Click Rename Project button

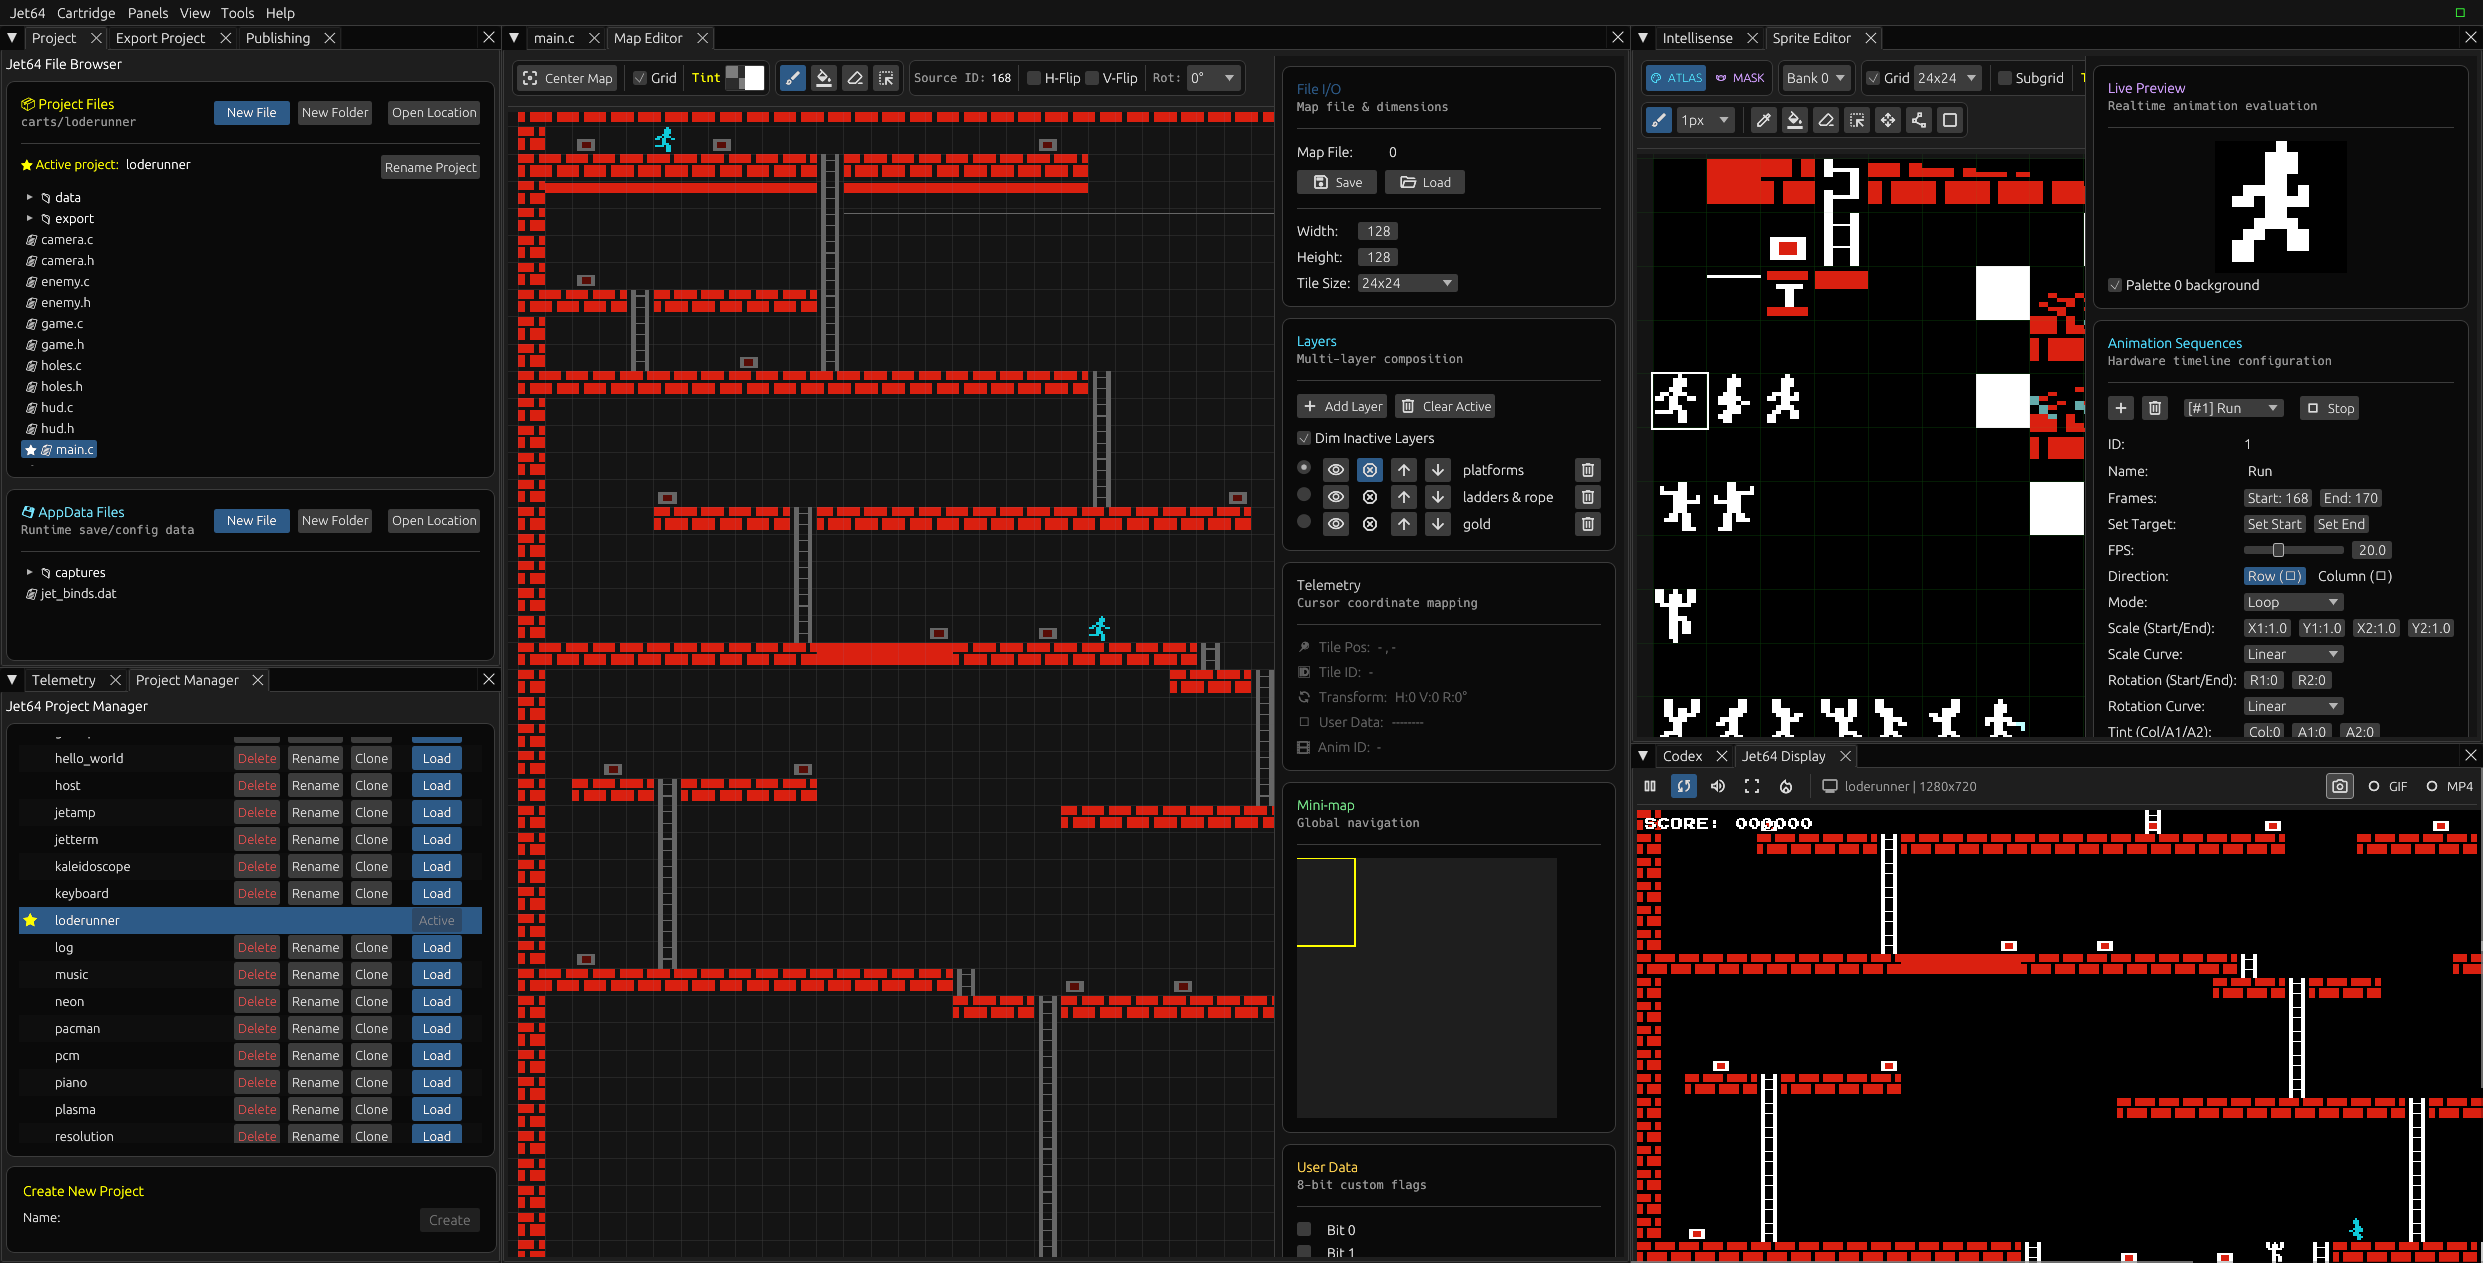pyautogui.click(x=430, y=167)
